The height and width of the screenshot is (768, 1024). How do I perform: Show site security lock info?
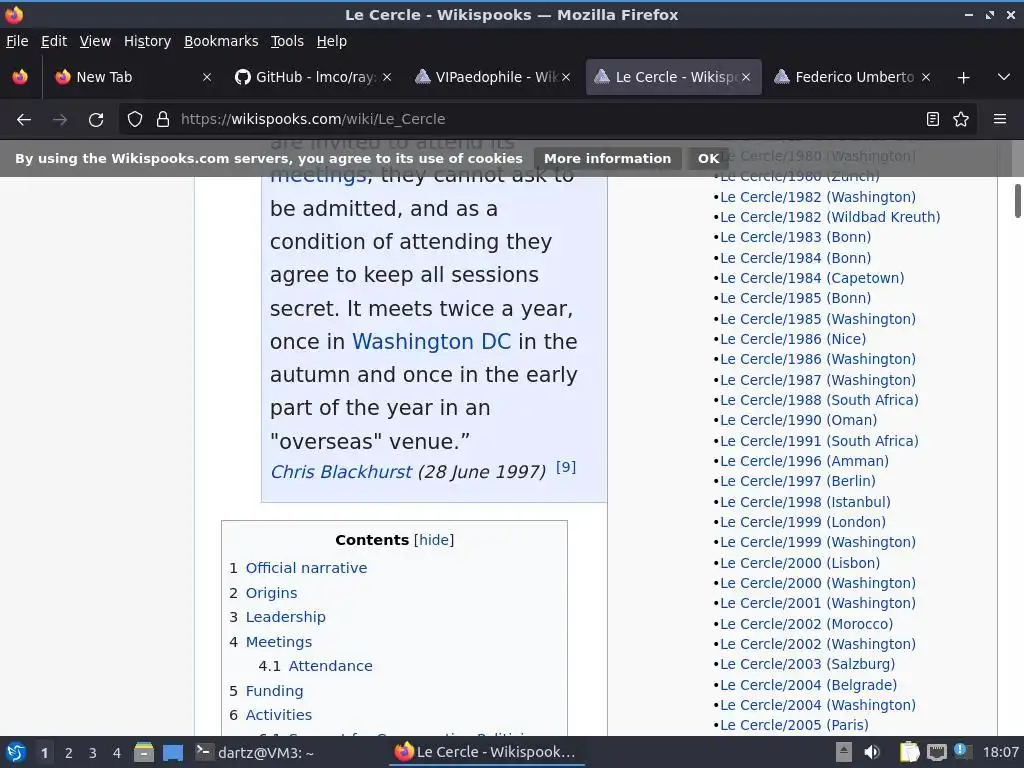pos(163,120)
